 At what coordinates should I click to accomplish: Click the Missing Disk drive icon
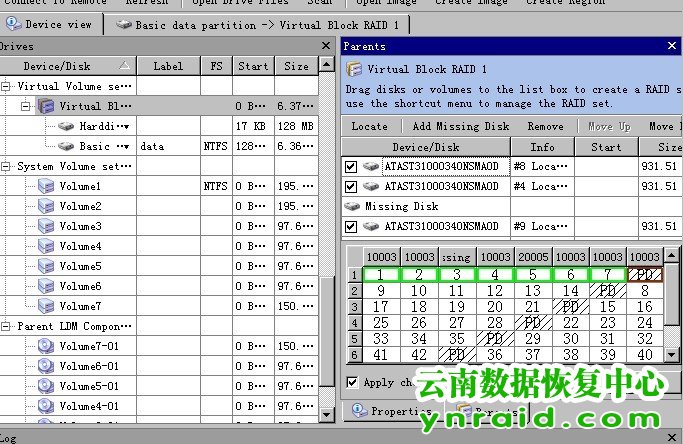pos(352,206)
